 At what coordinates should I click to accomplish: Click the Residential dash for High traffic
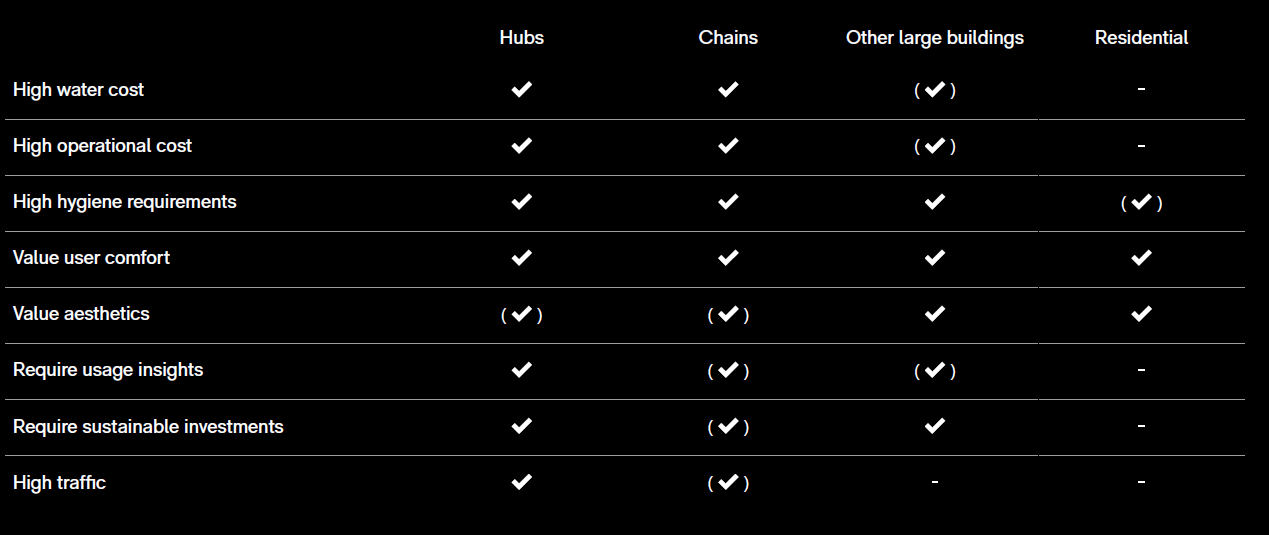pos(1141,482)
